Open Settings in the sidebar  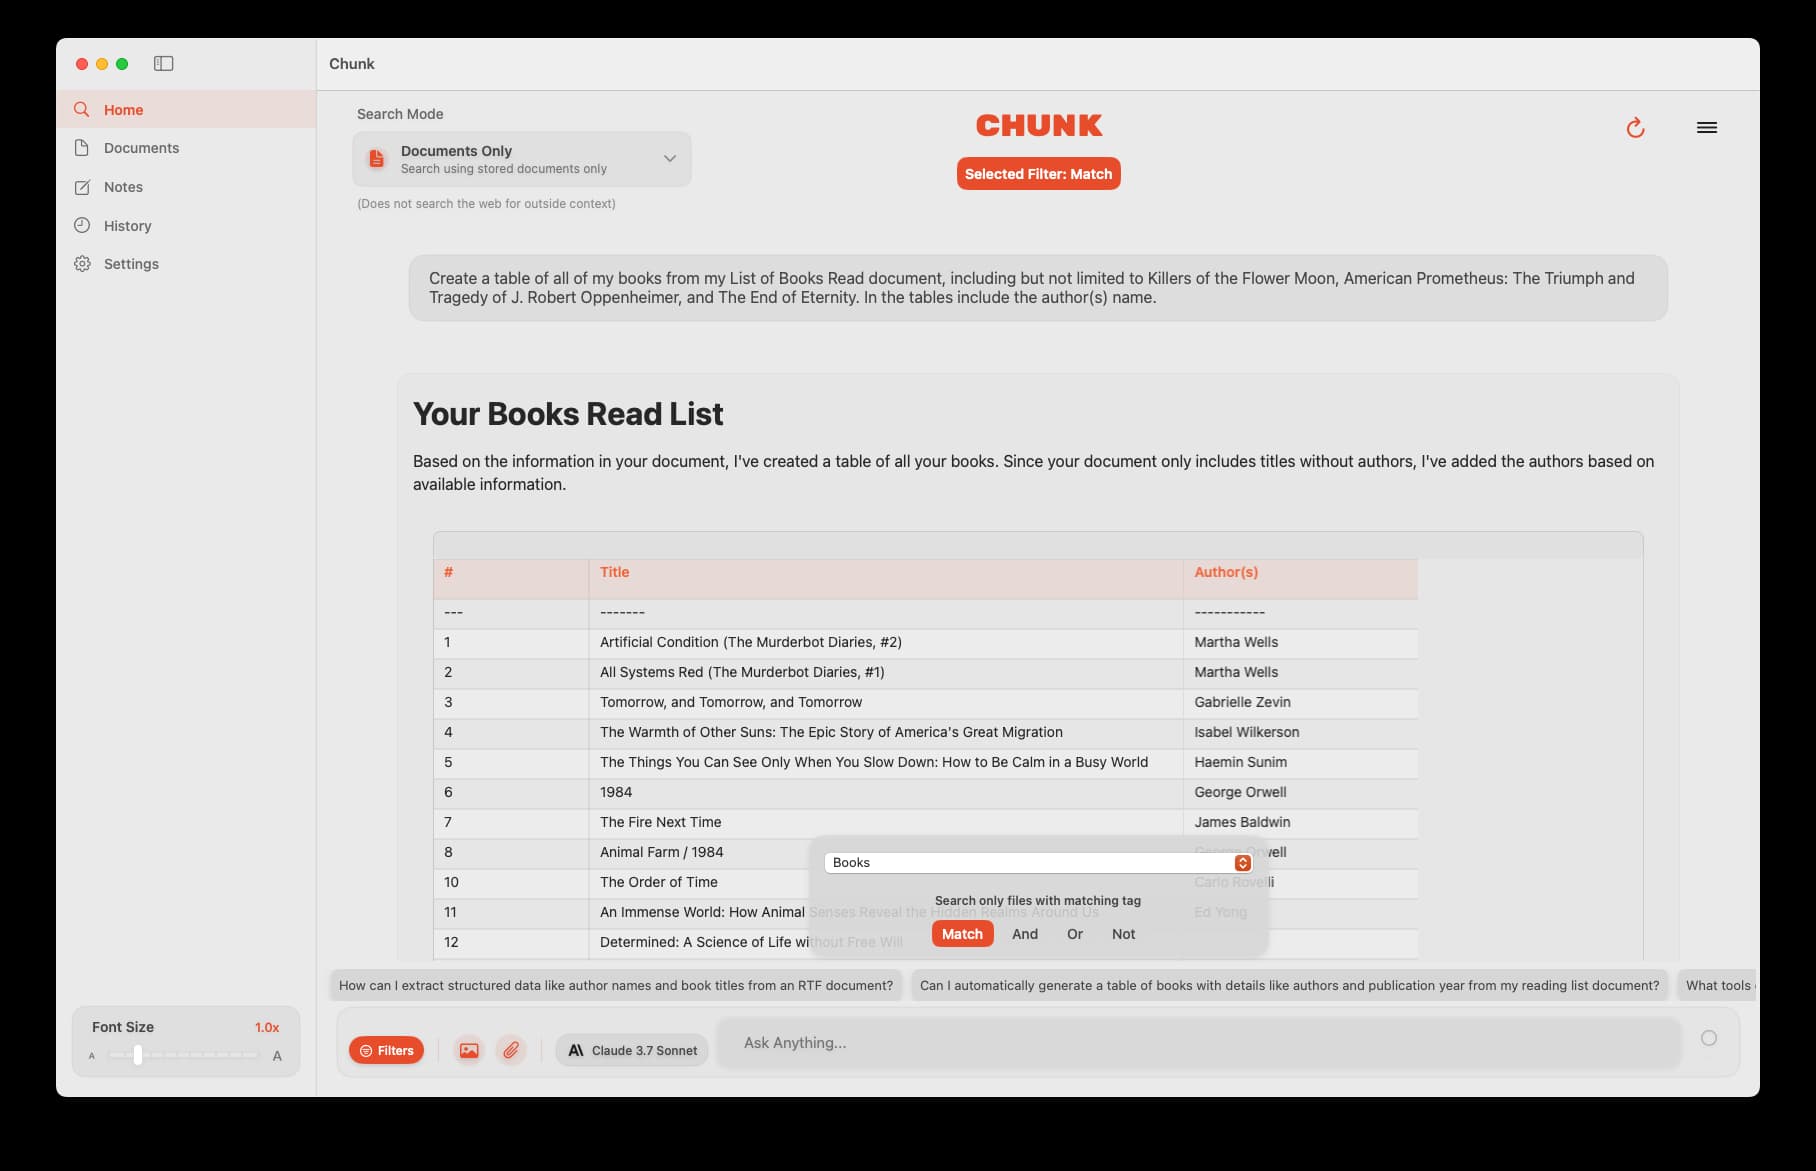coord(131,264)
